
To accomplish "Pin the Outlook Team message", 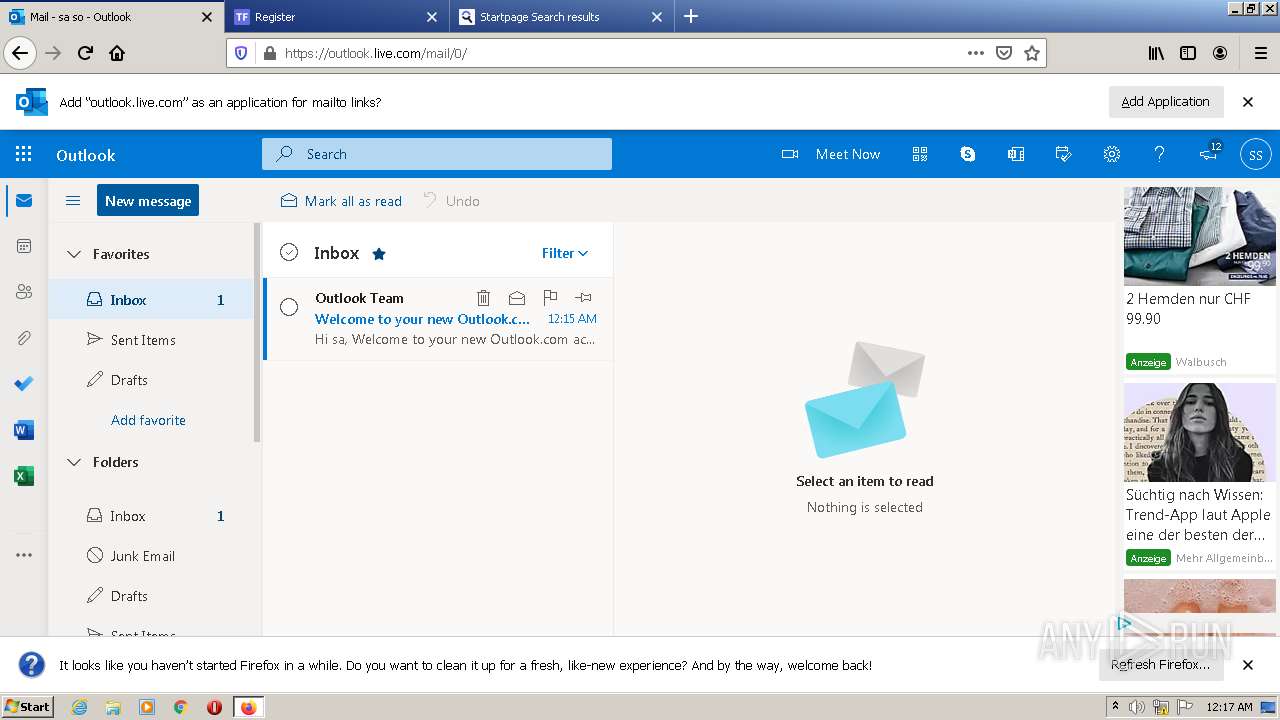I will [x=583, y=298].
